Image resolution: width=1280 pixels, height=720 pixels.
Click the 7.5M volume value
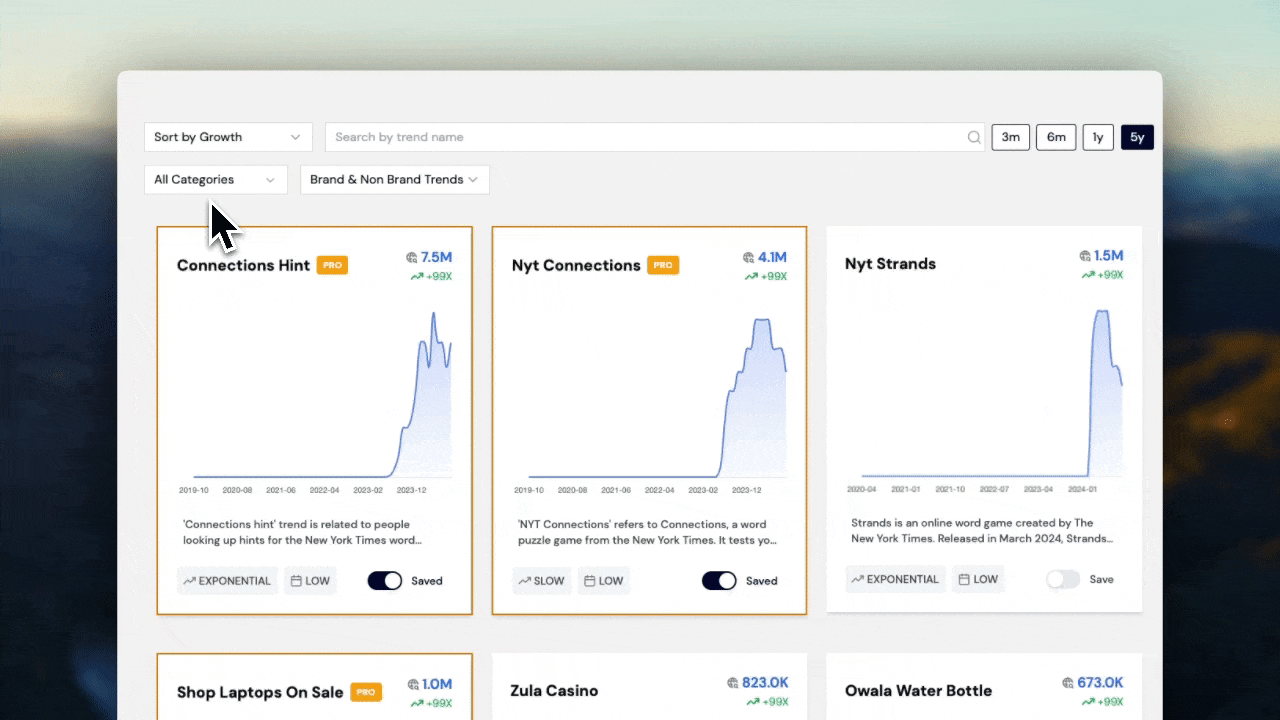[x=437, y=258]
